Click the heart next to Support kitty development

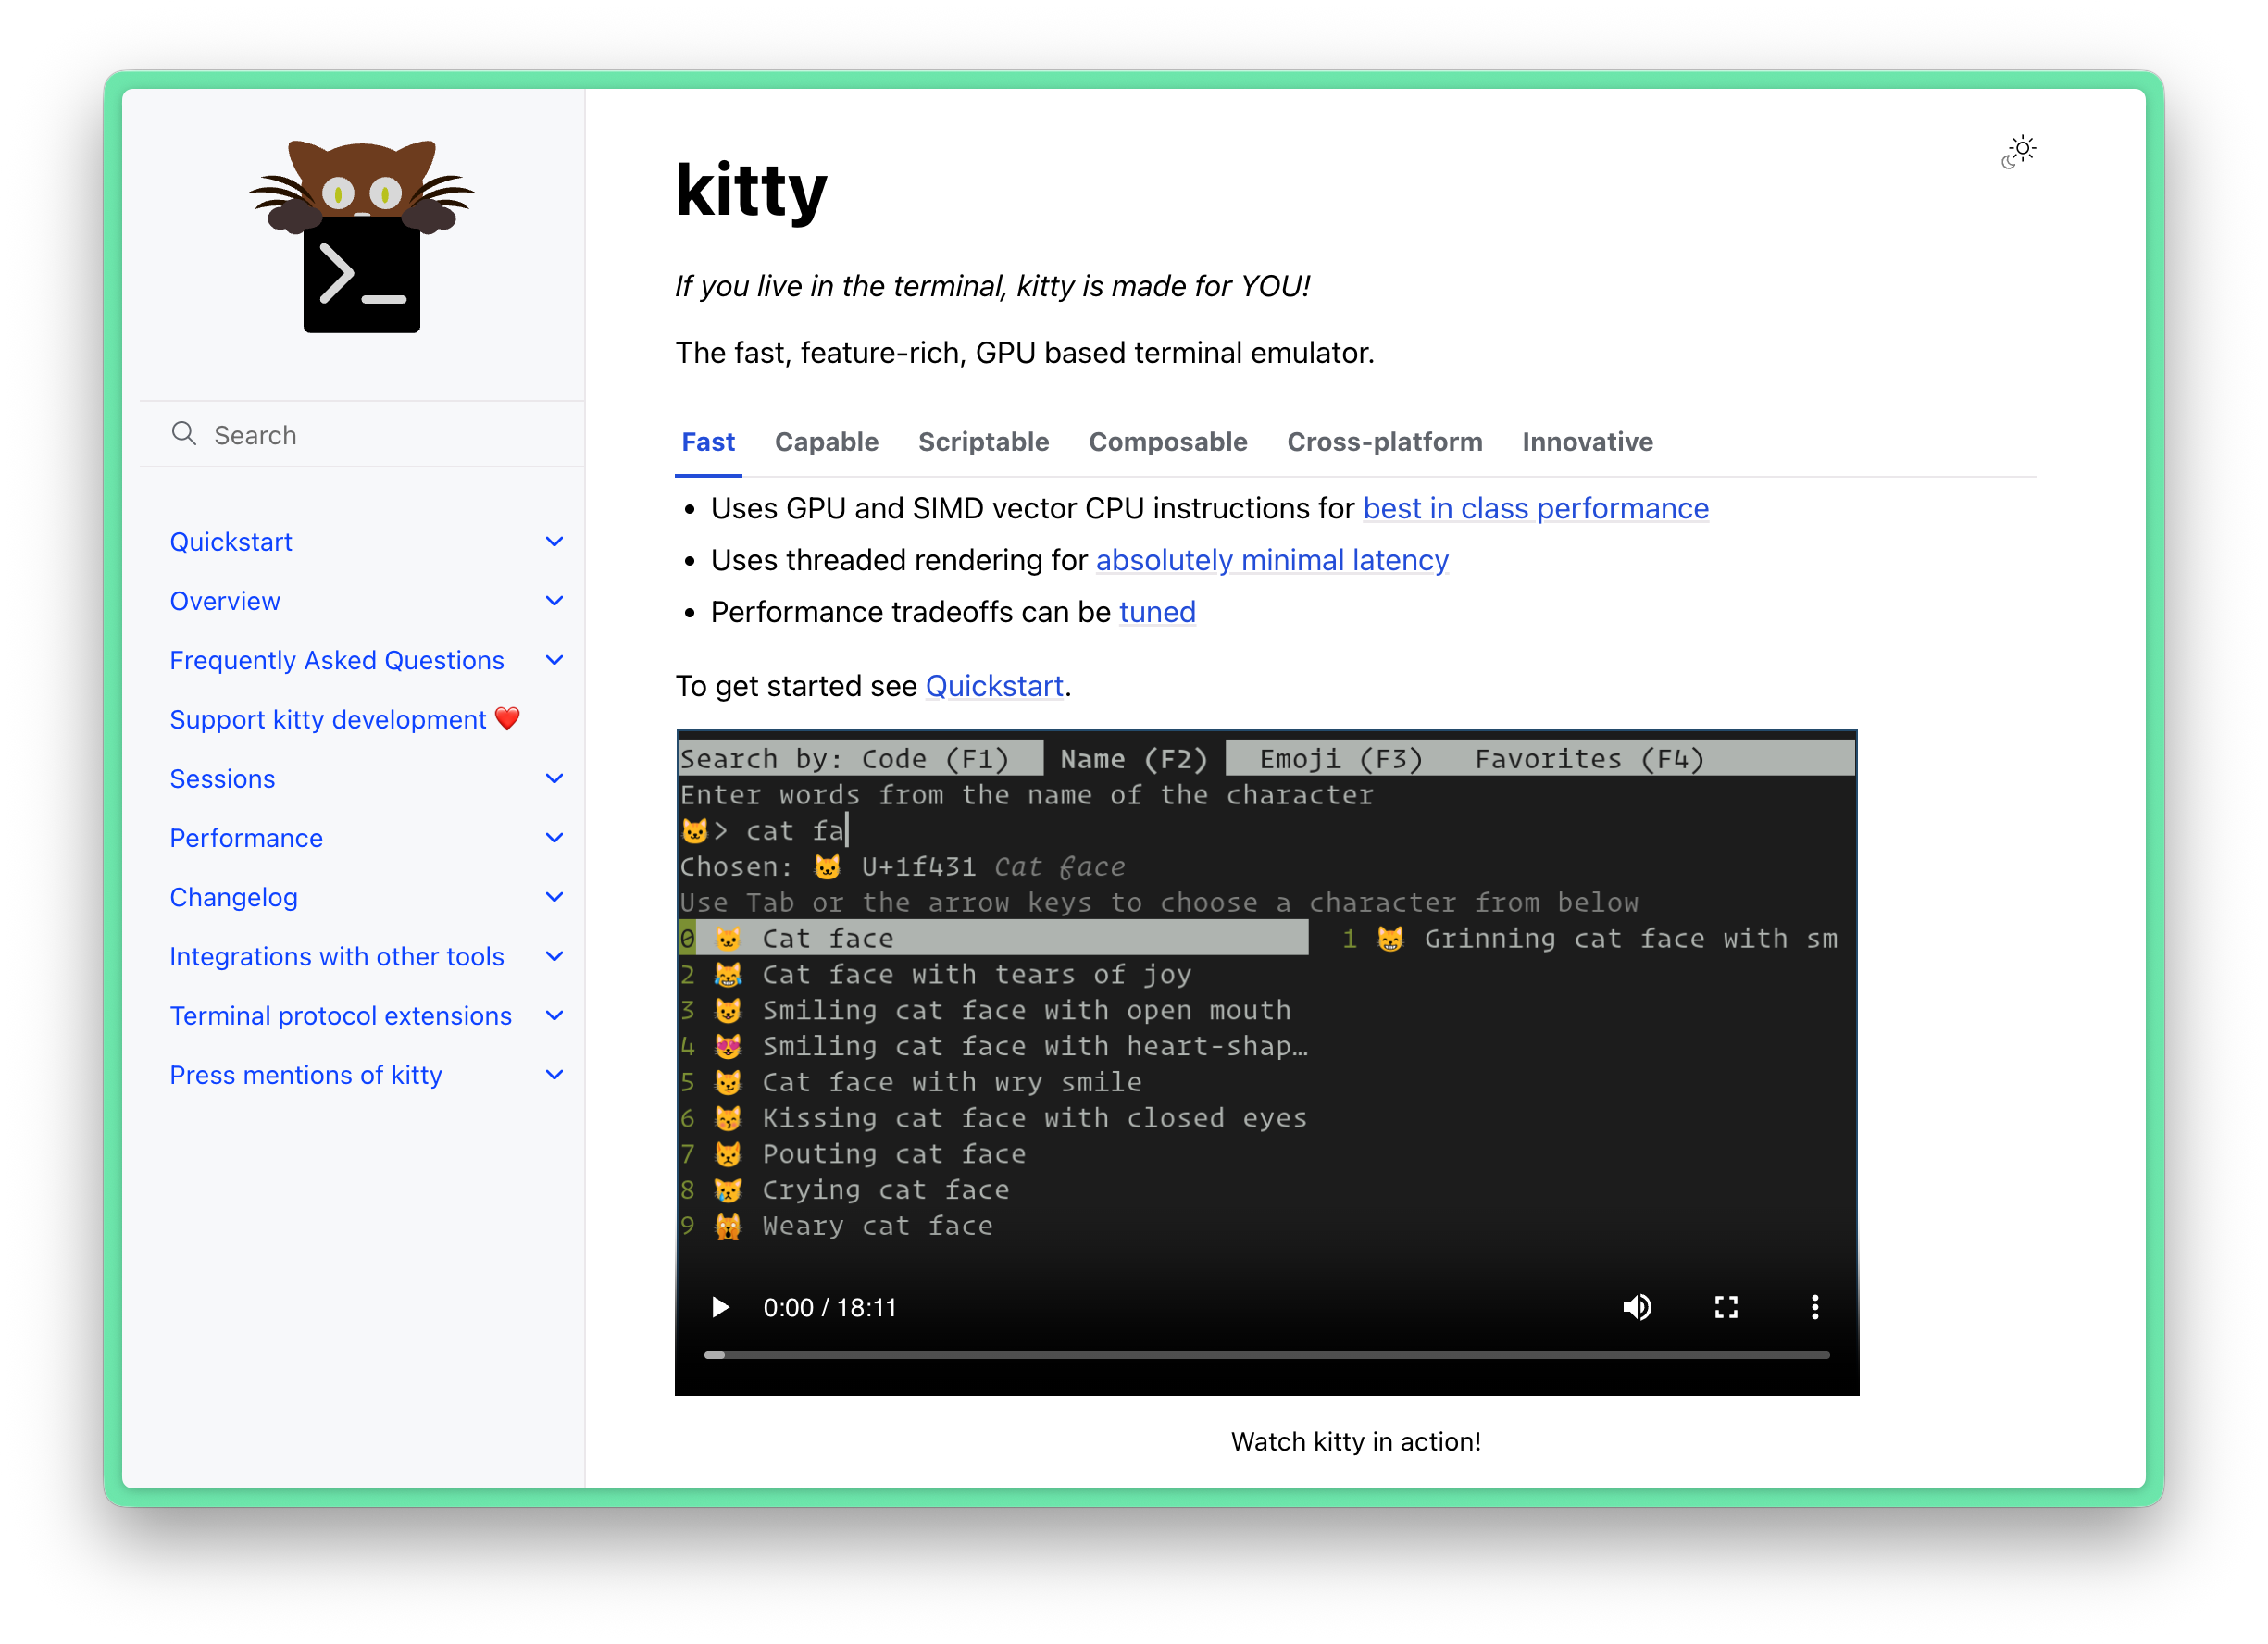pos(508,718)
